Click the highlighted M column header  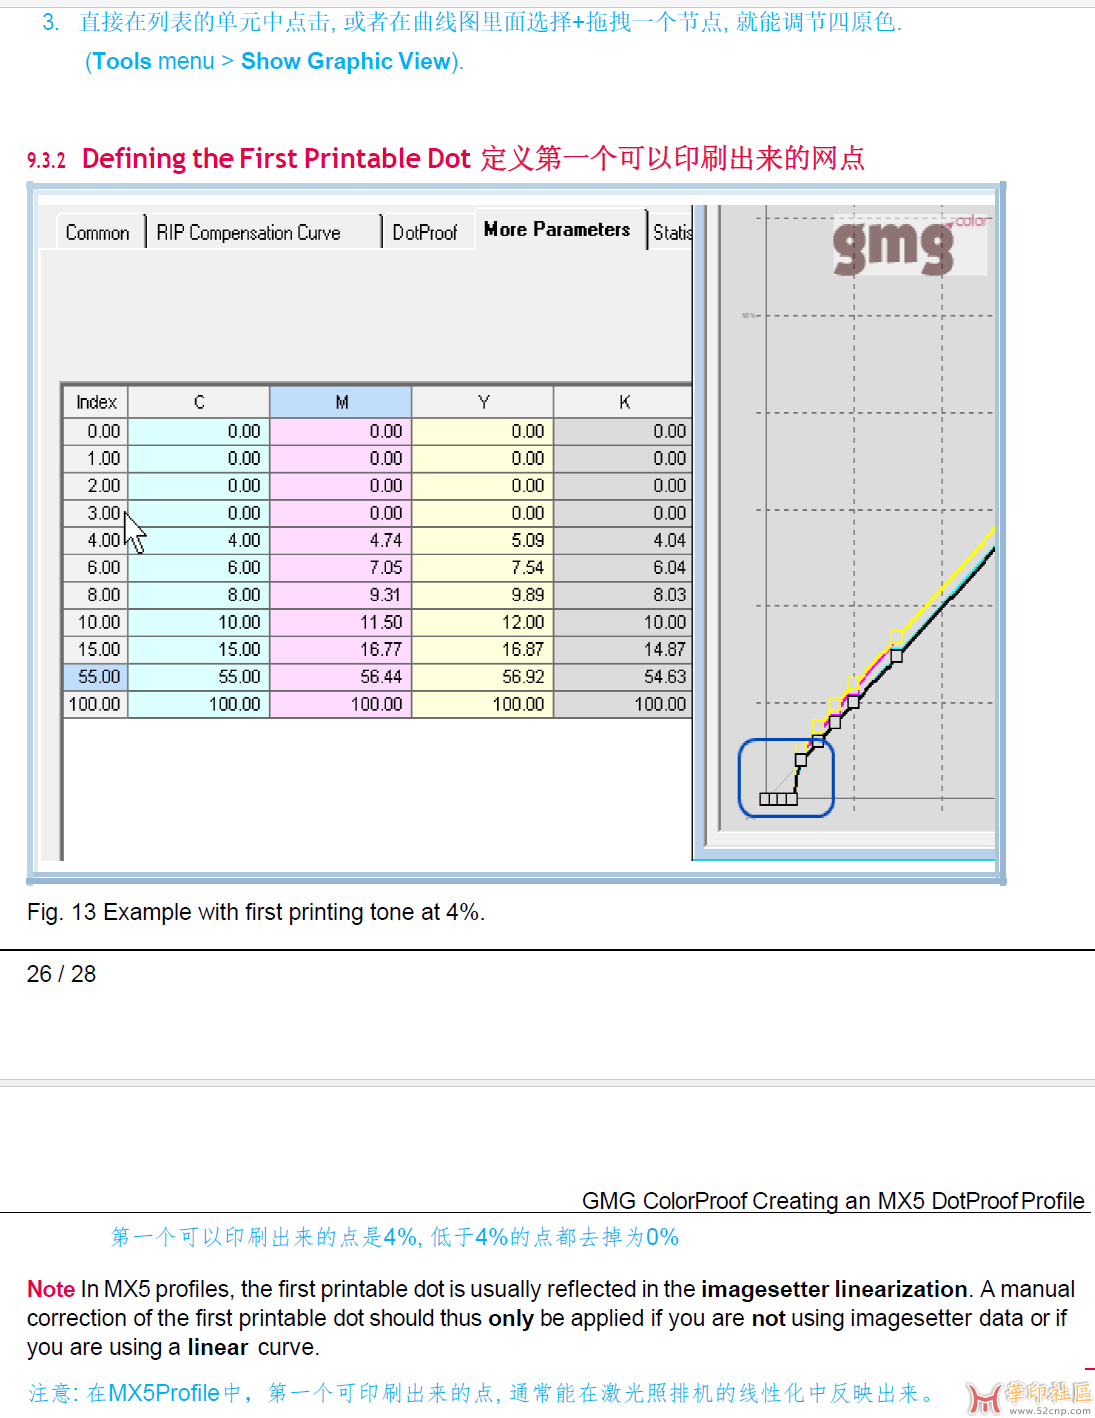pyautogui.click(x=341, y=402)
